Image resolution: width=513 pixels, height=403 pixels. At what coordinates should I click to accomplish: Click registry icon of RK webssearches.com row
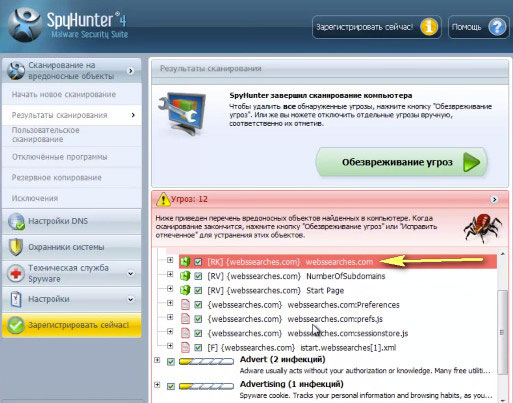(x=185, y=262)
